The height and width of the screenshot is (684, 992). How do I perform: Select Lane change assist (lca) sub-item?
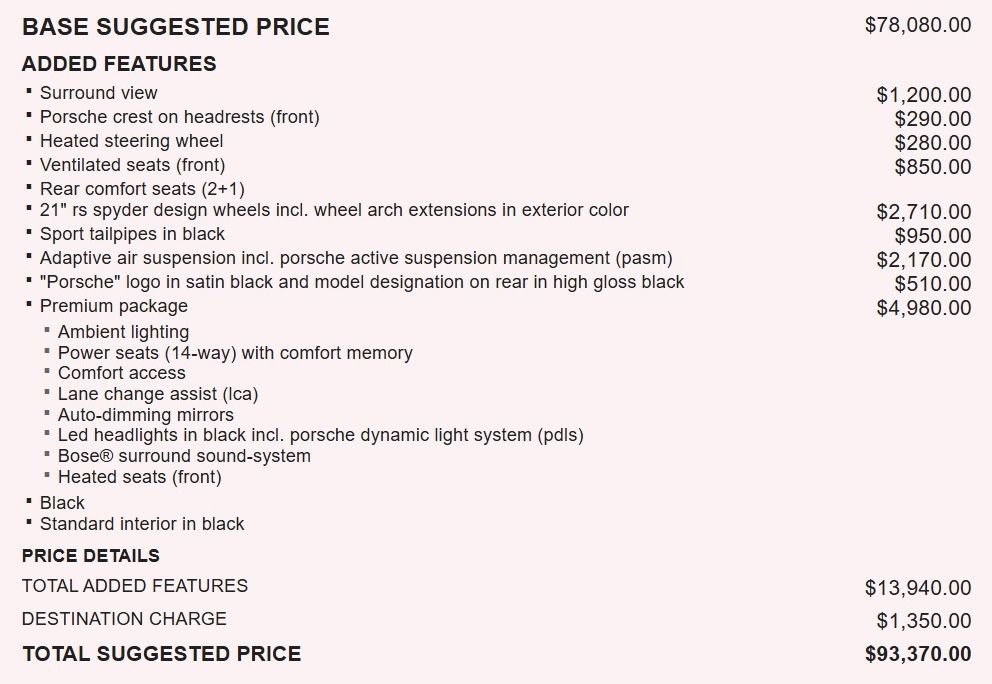[x=158, y=394]
